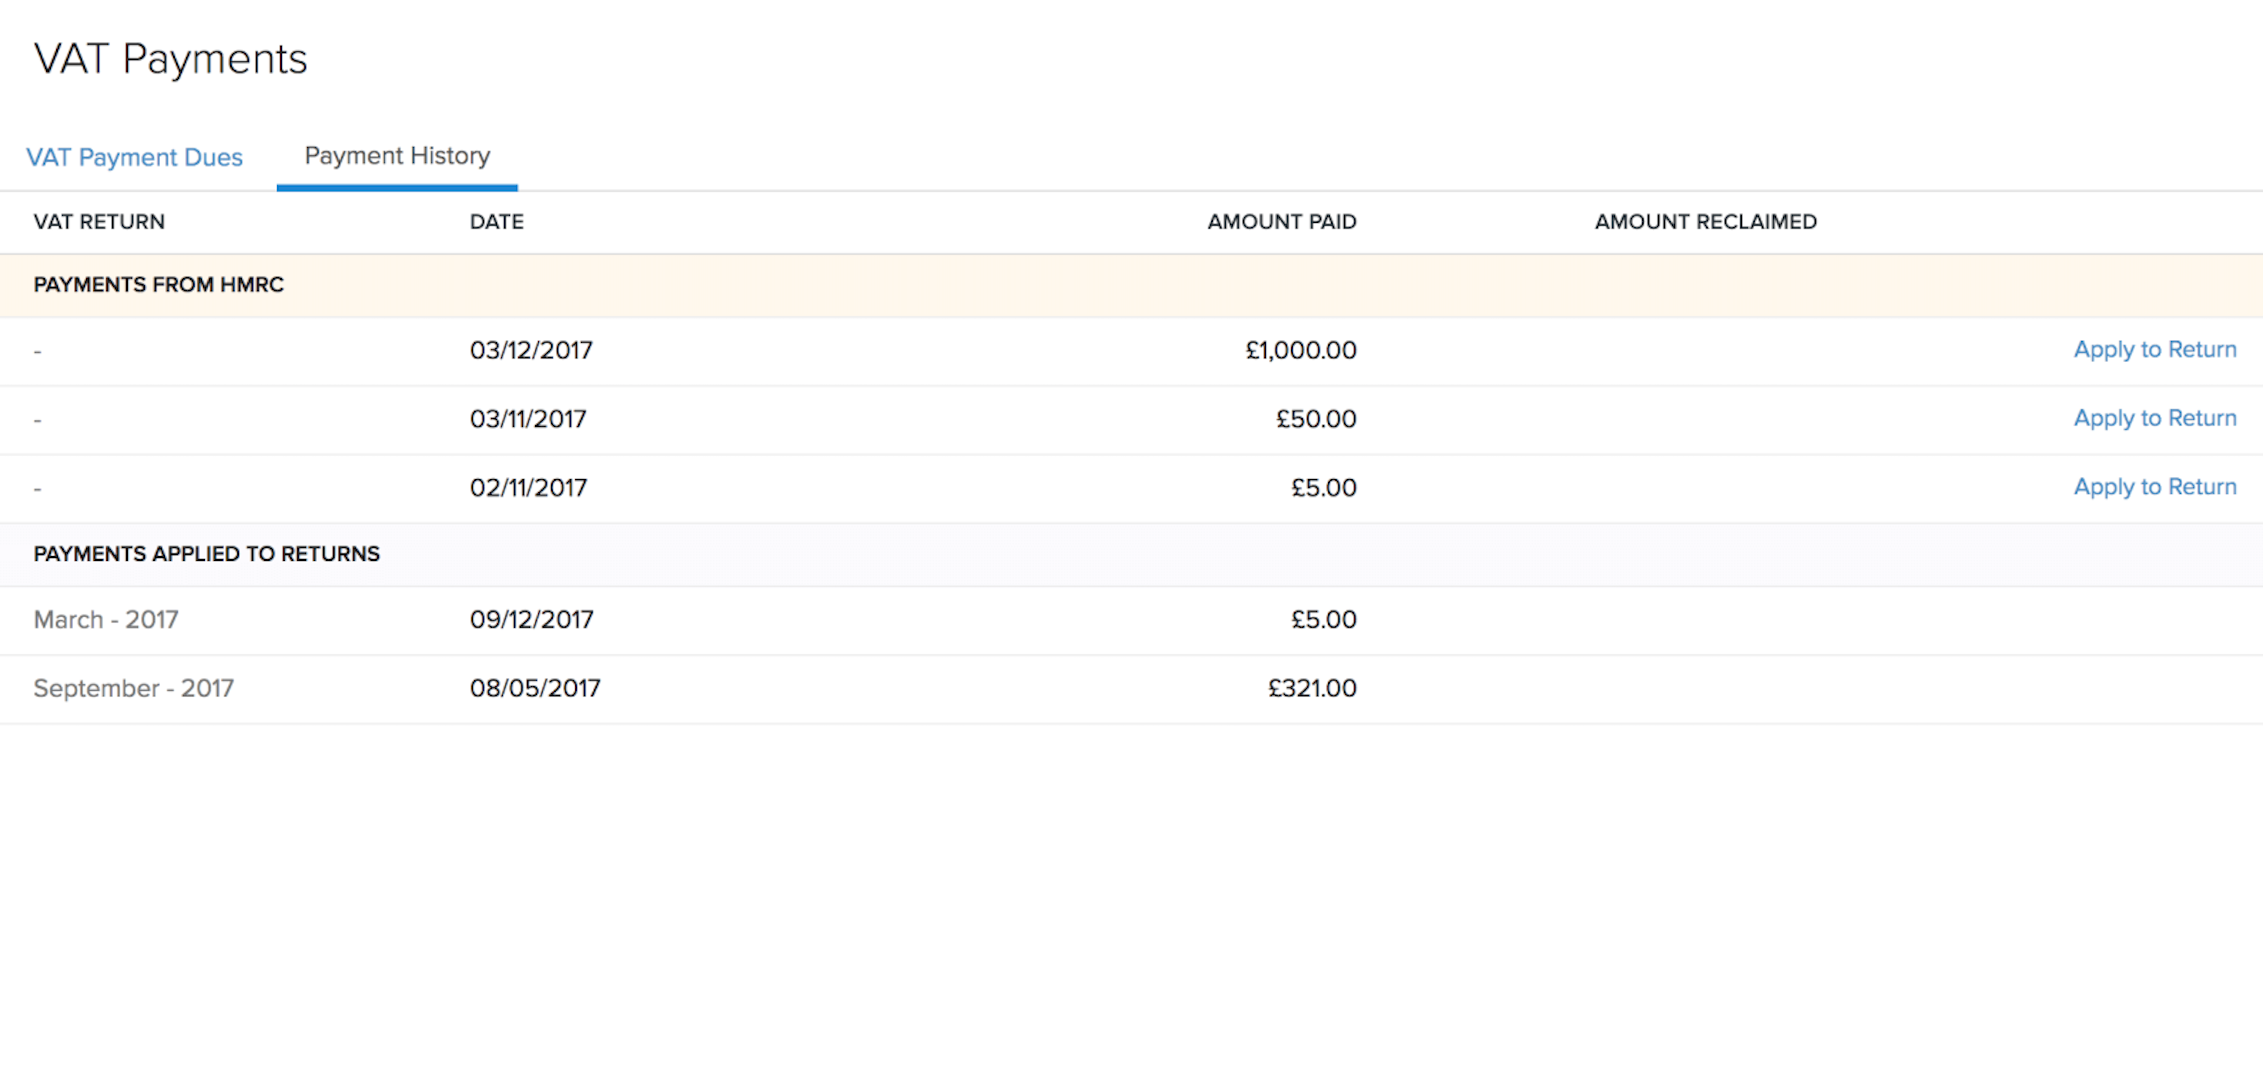Screen dimensions: 2263x1076
Task: Sort by the AMOUNT RECLAIMED column header
Action: tap(1705, 221)
